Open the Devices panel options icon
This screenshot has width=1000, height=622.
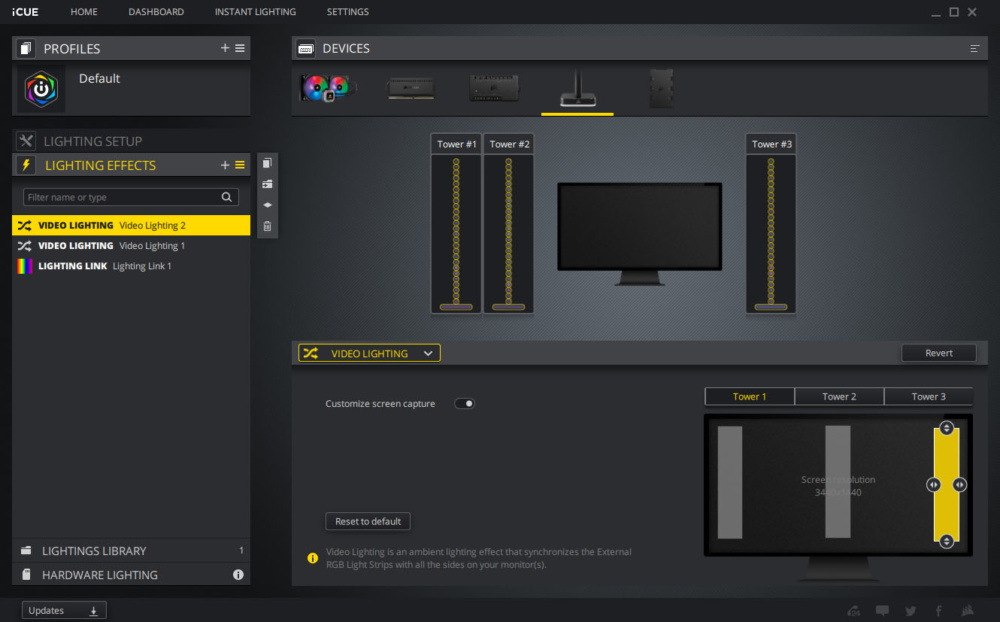(x=974, y=48)
